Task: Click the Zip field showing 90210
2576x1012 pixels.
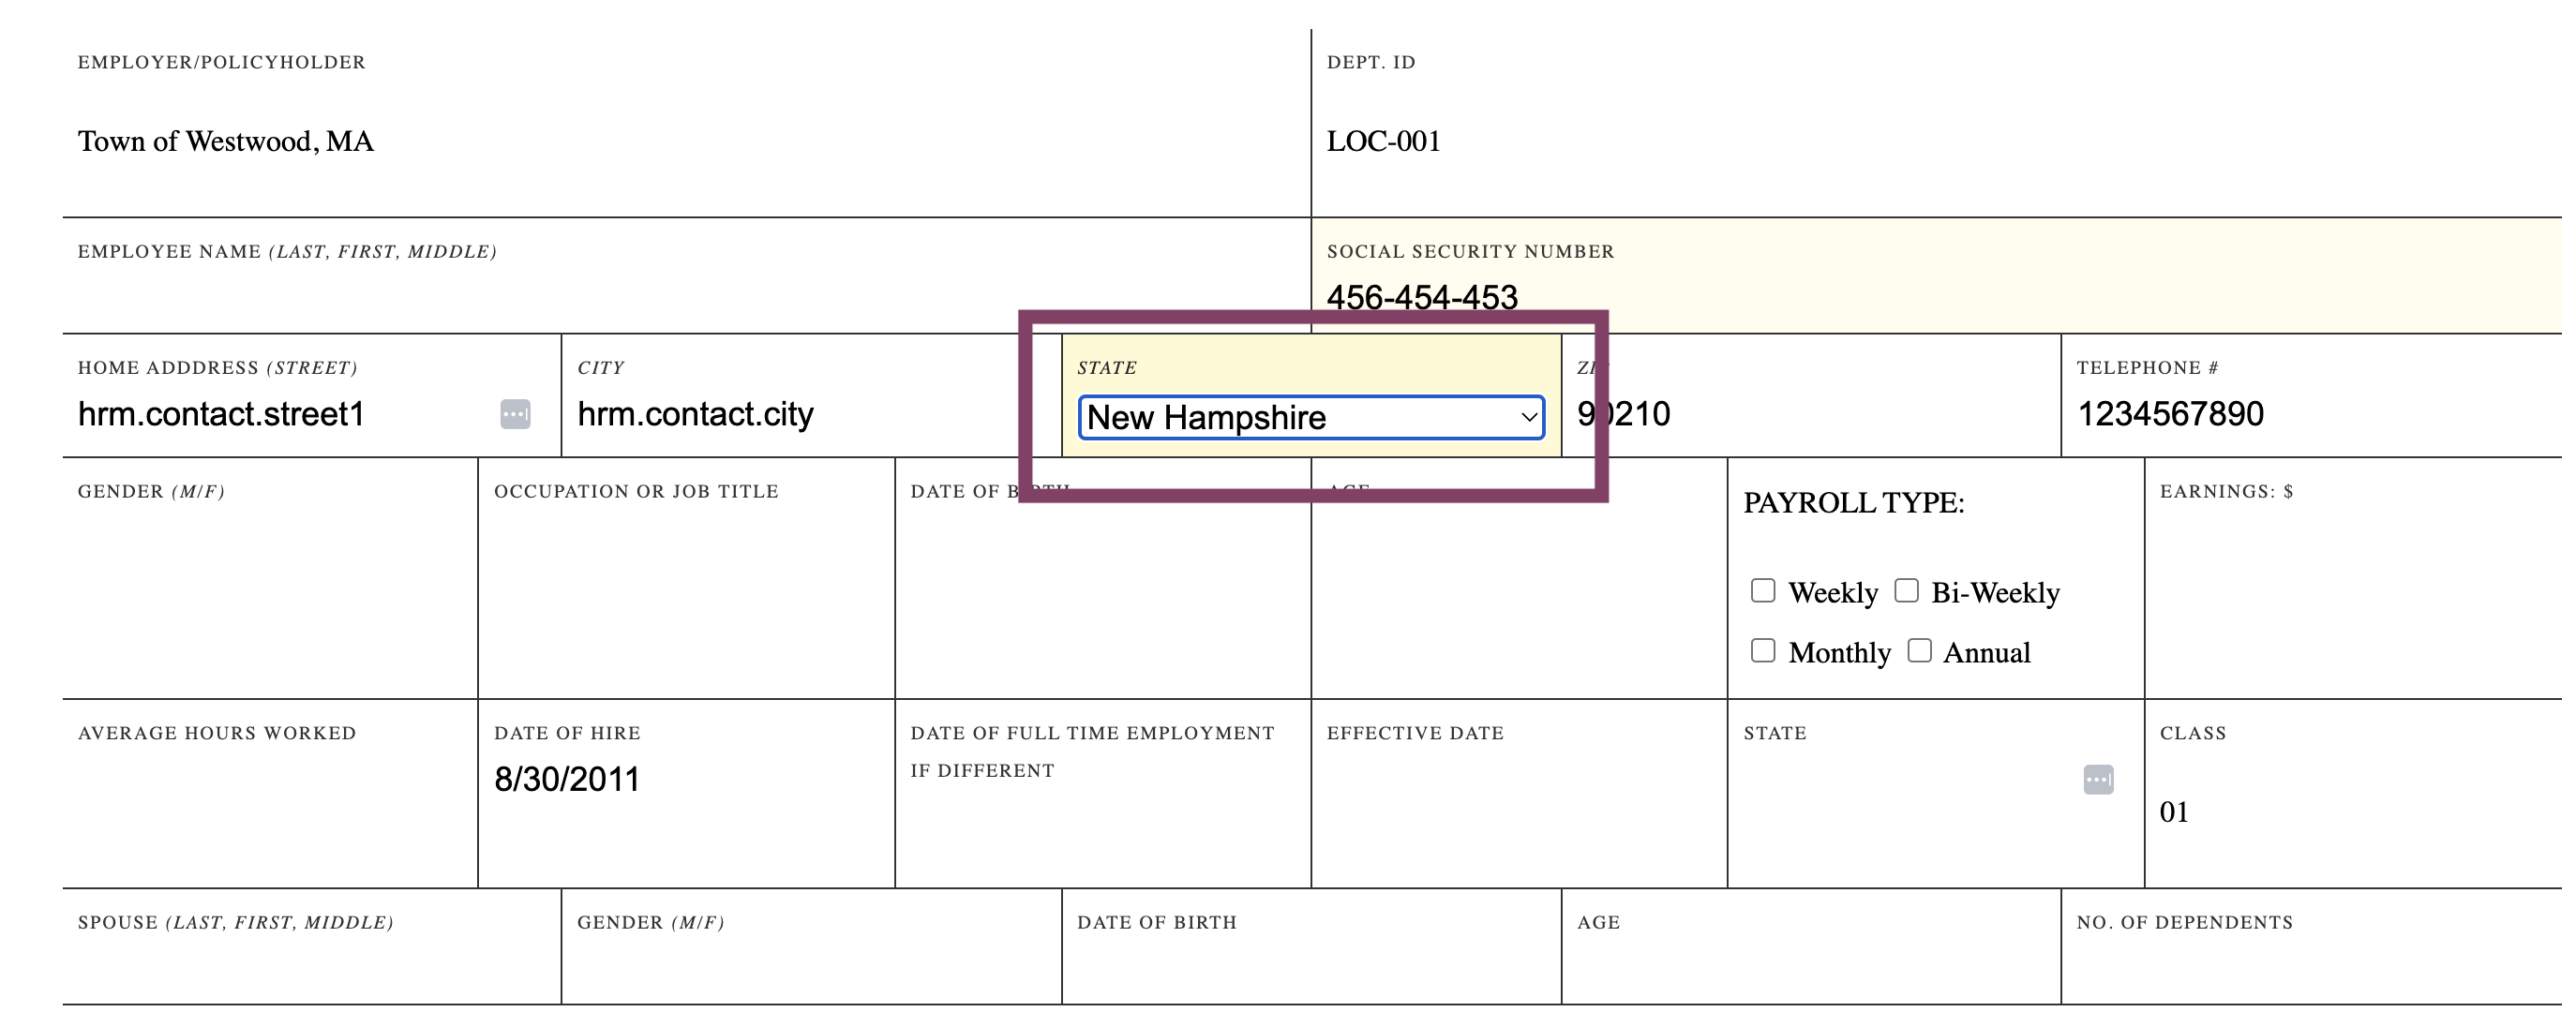Action: (x=1810, y=414)
